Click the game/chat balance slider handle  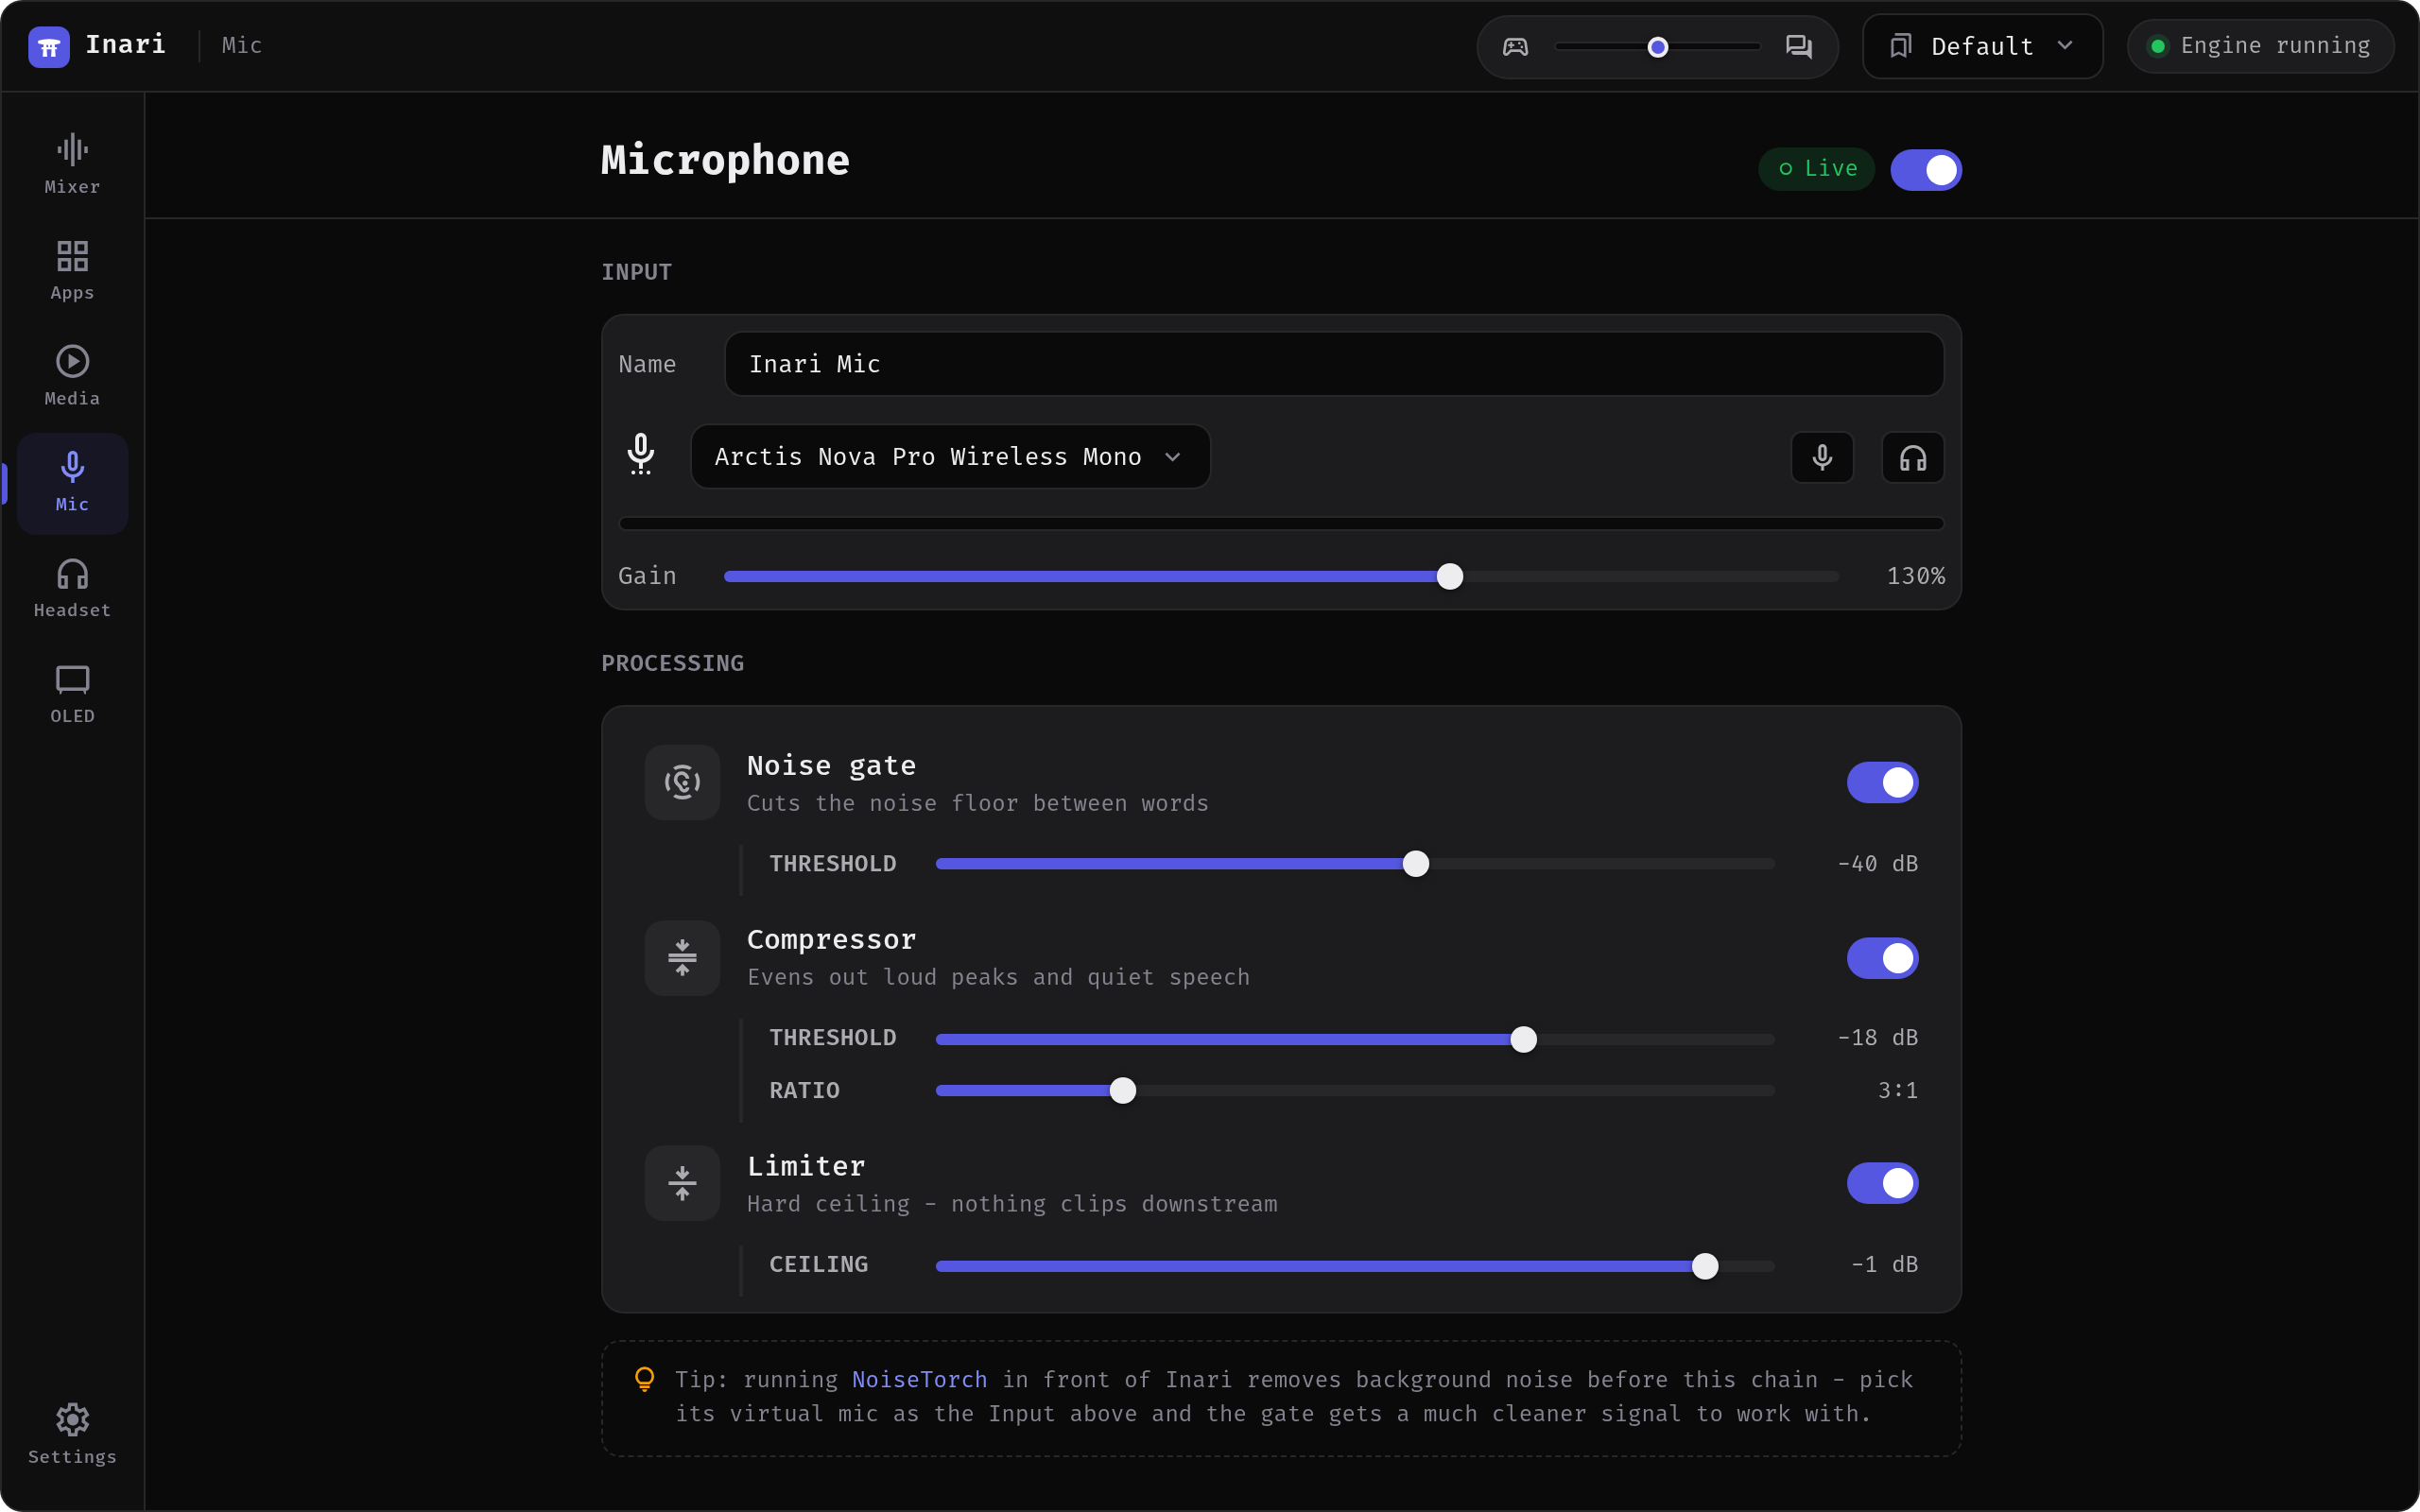(1658, 47)
